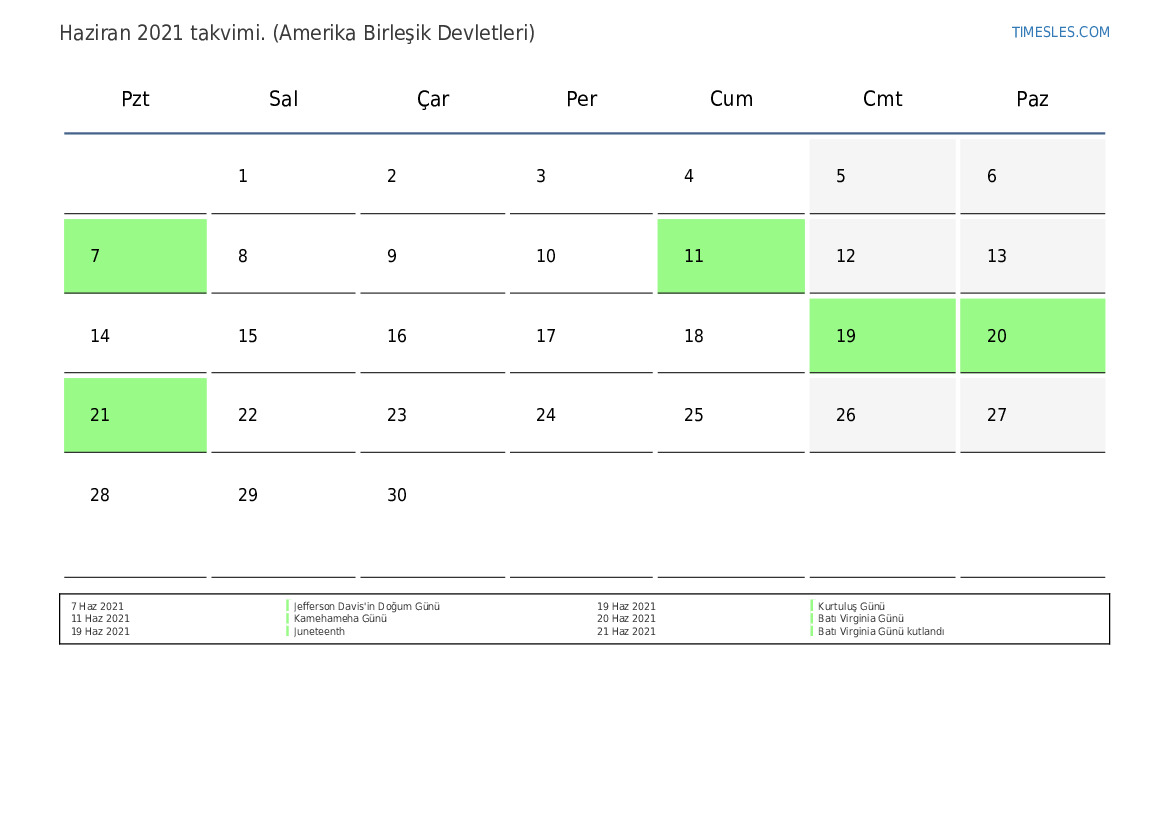Screen dimensions: 1169x827
Task: Click the Pzt column header
Action: point(135,99)
